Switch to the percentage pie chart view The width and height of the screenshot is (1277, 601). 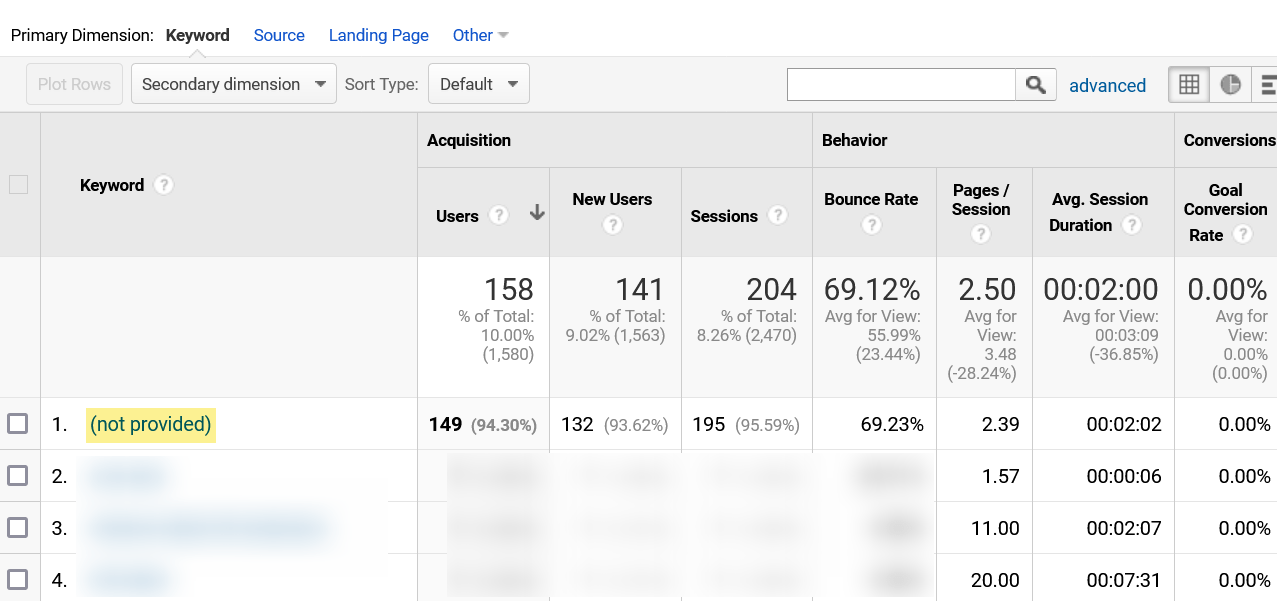(1231, 84)
